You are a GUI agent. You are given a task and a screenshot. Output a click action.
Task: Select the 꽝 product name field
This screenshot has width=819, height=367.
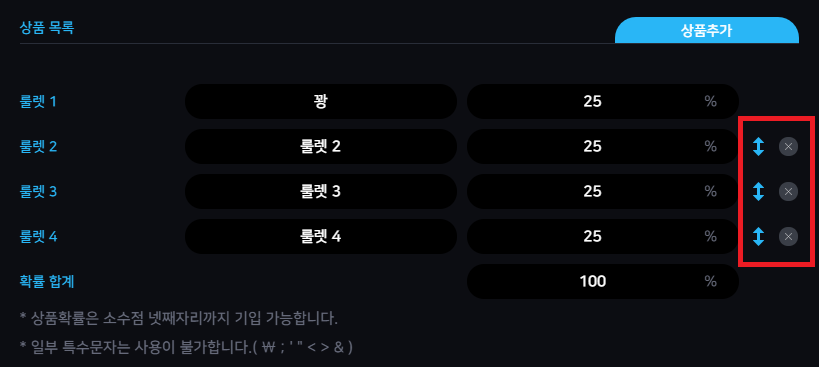321,101
